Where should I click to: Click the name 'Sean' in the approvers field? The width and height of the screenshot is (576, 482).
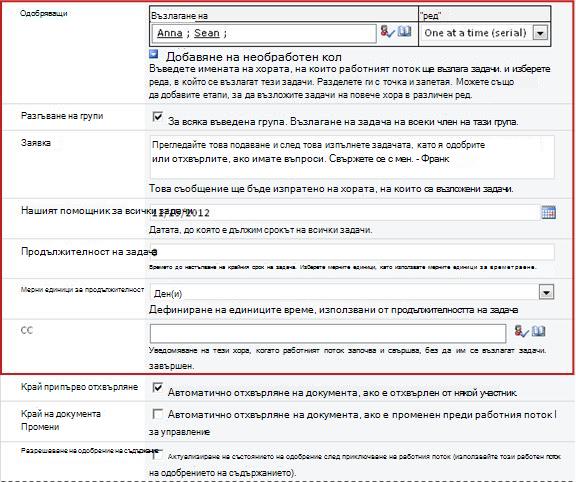[x=207, y=33]
